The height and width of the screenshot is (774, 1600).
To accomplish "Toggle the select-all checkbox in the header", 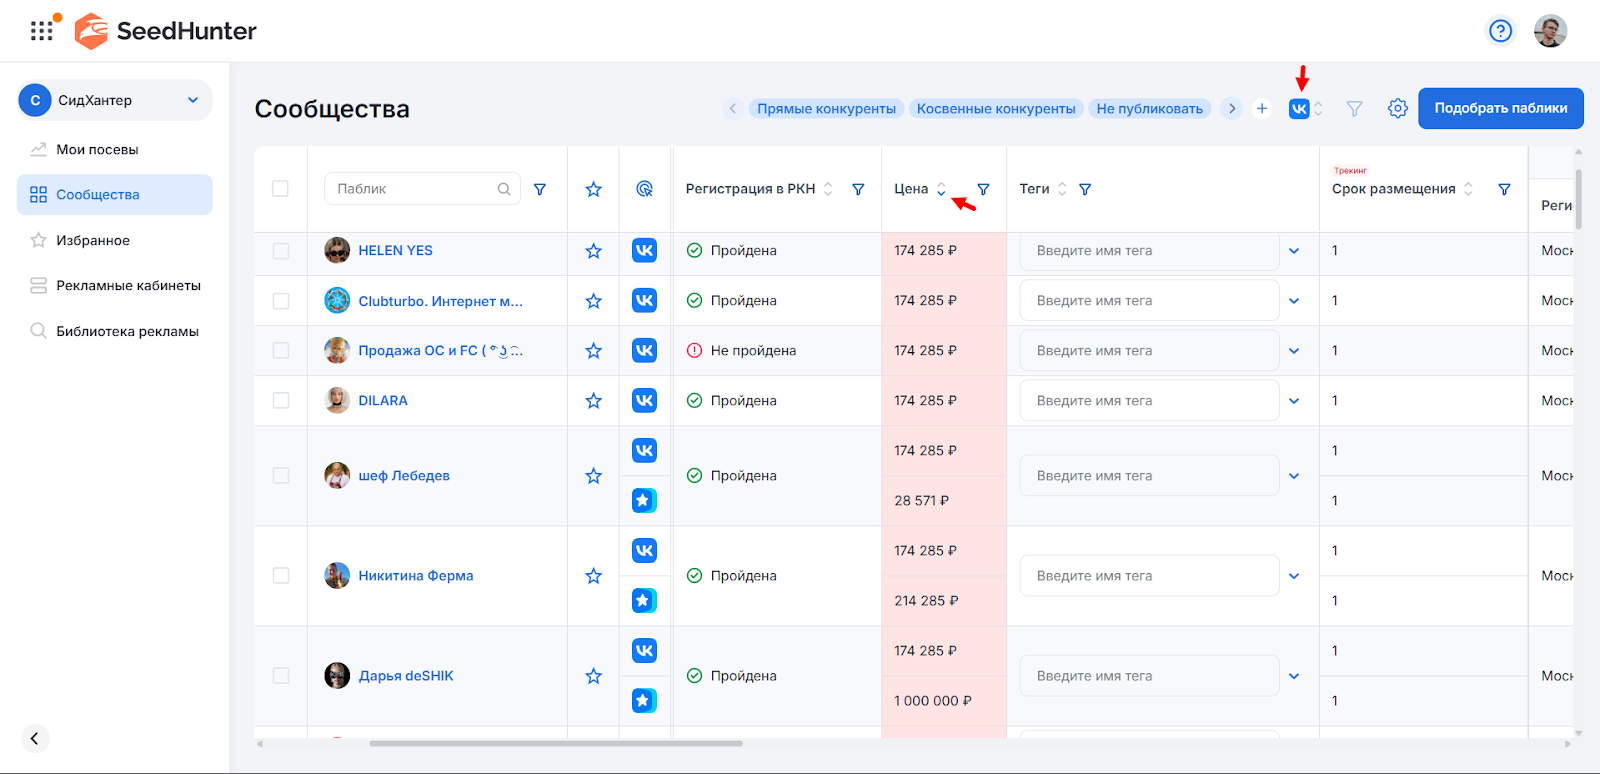I will coord(280,189).
